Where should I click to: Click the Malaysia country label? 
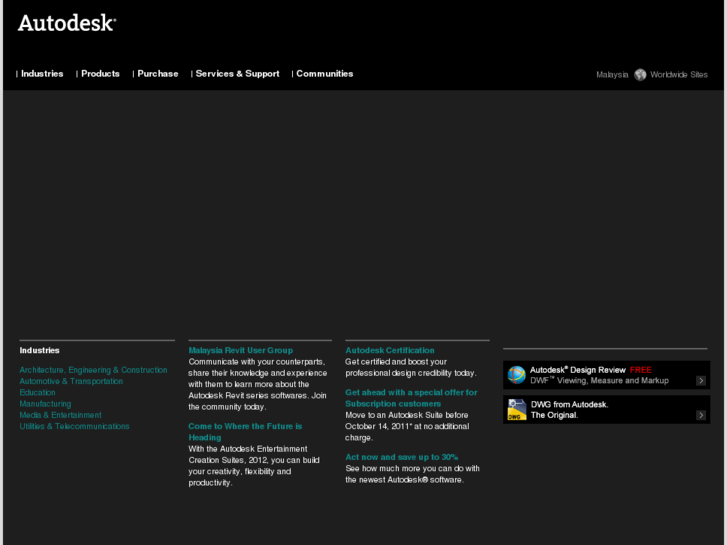(x=612, y=75)
